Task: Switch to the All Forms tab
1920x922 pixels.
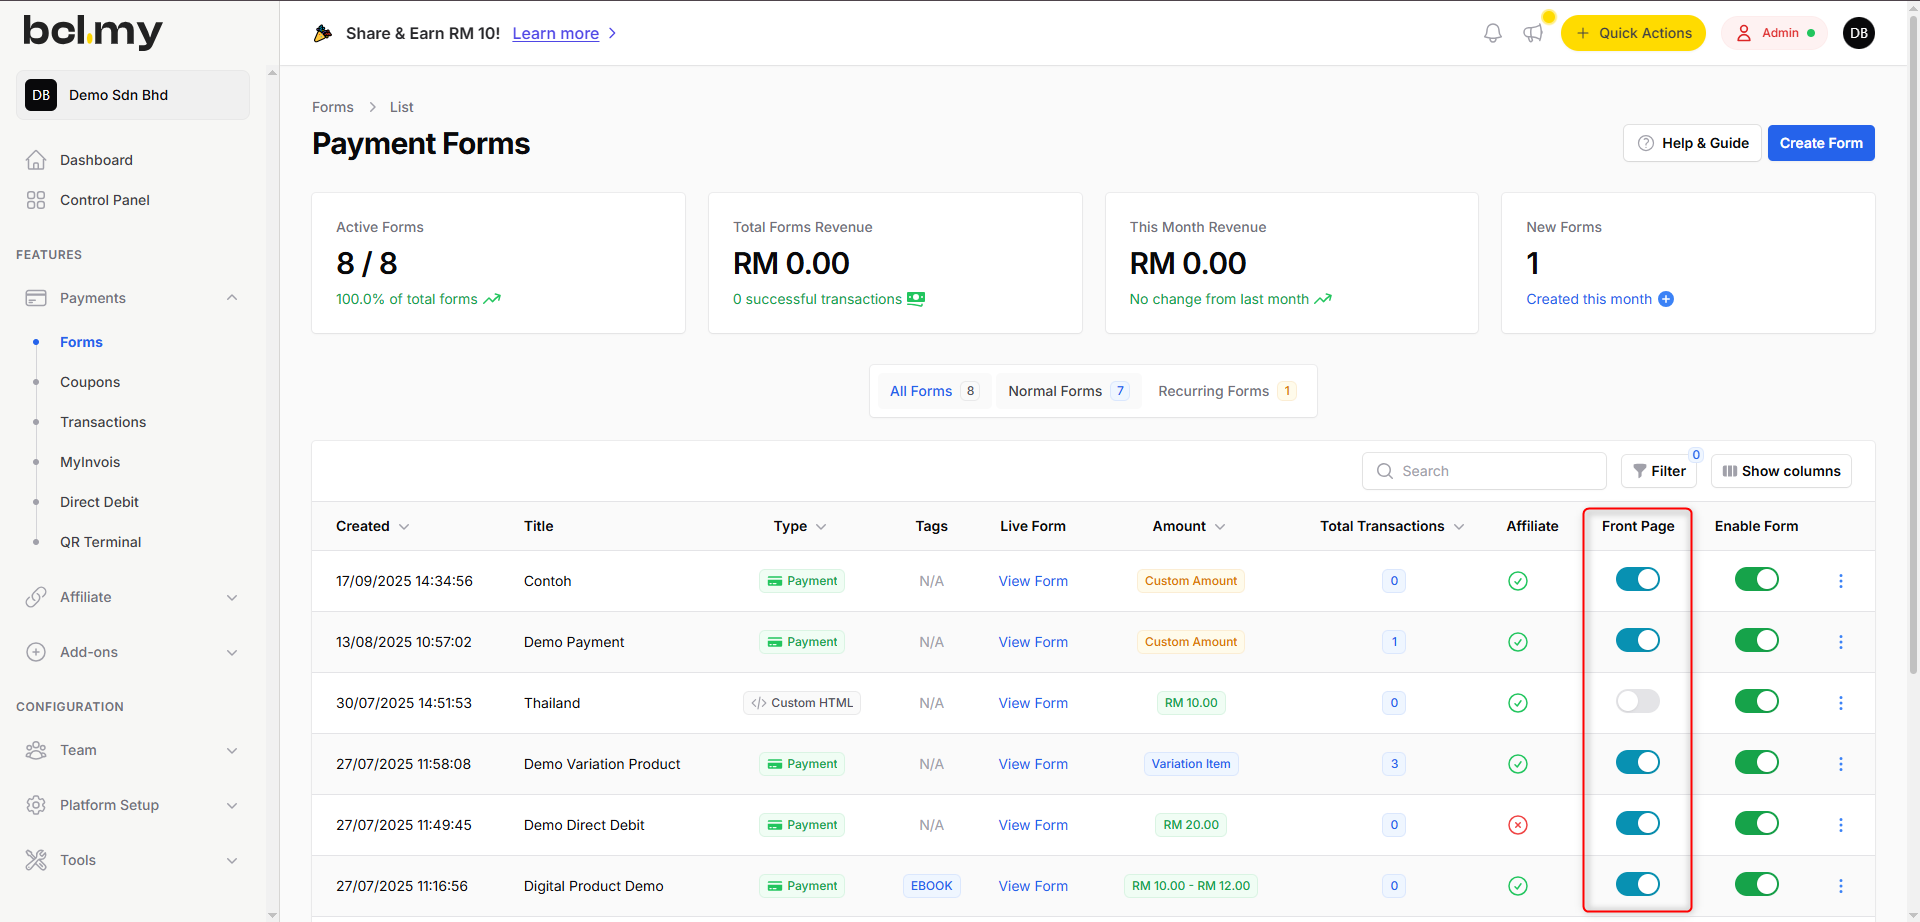Action: [934, 391]
